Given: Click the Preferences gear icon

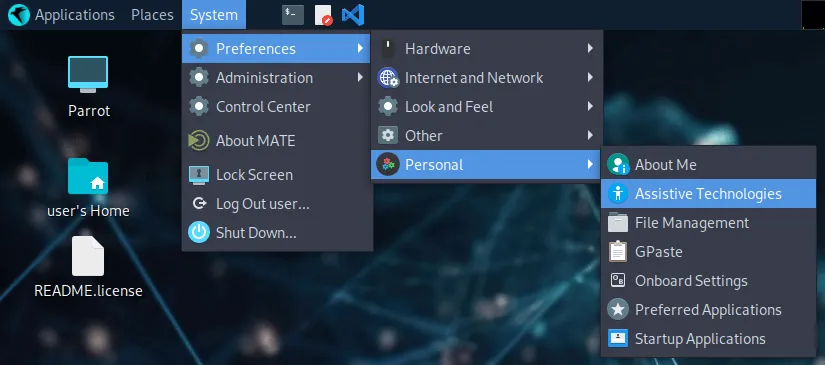Looking at the screenshot, I should tap(198, 48).
